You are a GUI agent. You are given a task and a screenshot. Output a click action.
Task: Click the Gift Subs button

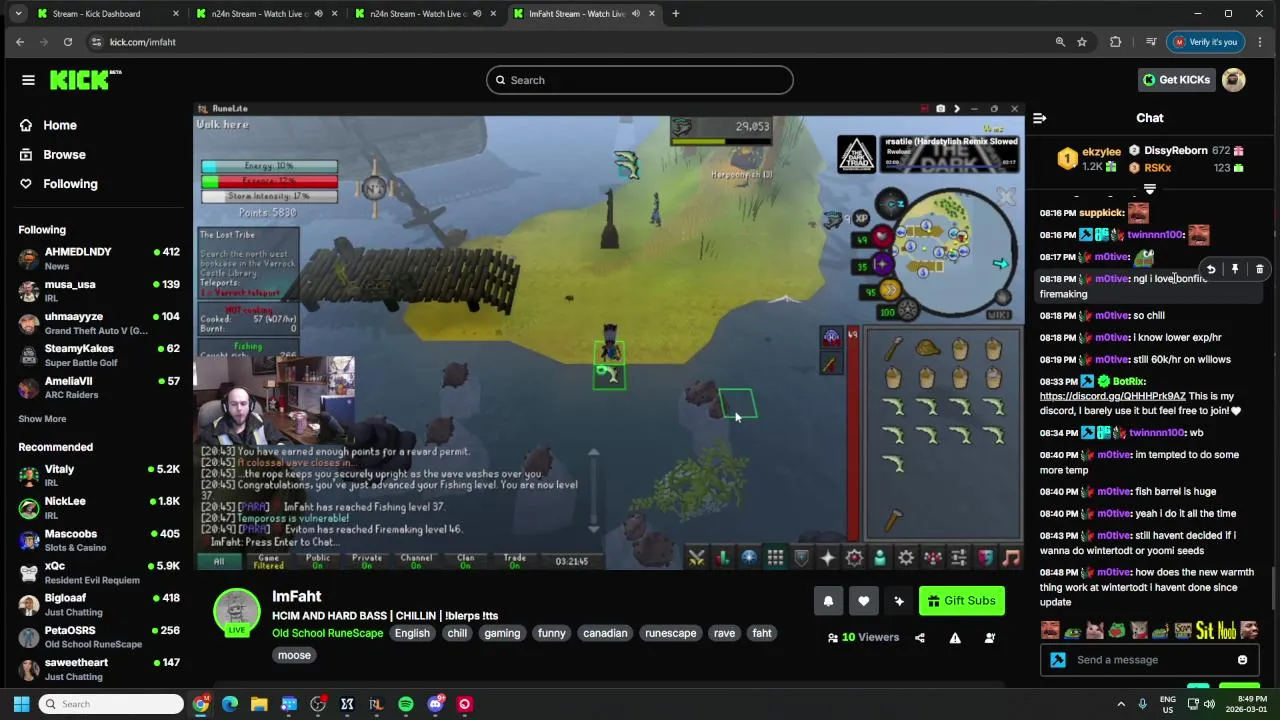[961, 601]
